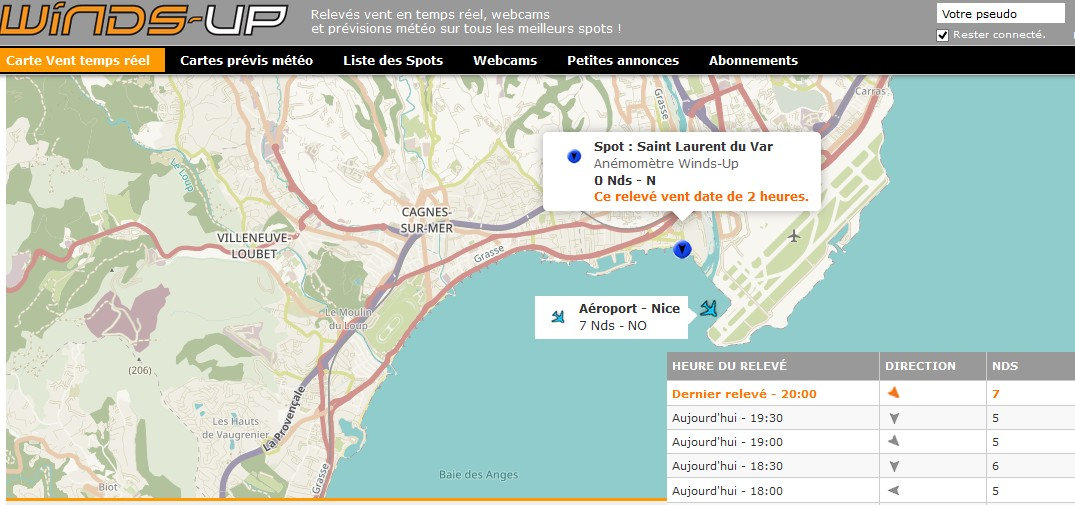The width and height of the screenshot is (1075, 505).
Task: Click the orange direction arrow for 20:00
Action: click(893, 393)
